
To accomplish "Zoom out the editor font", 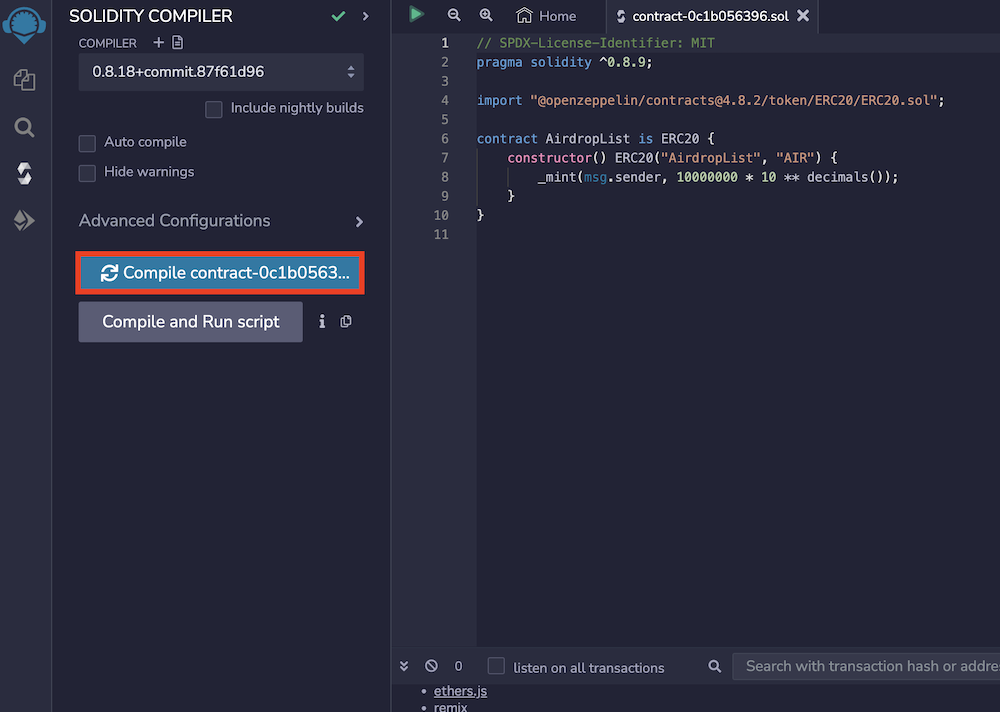I will 454,15.
